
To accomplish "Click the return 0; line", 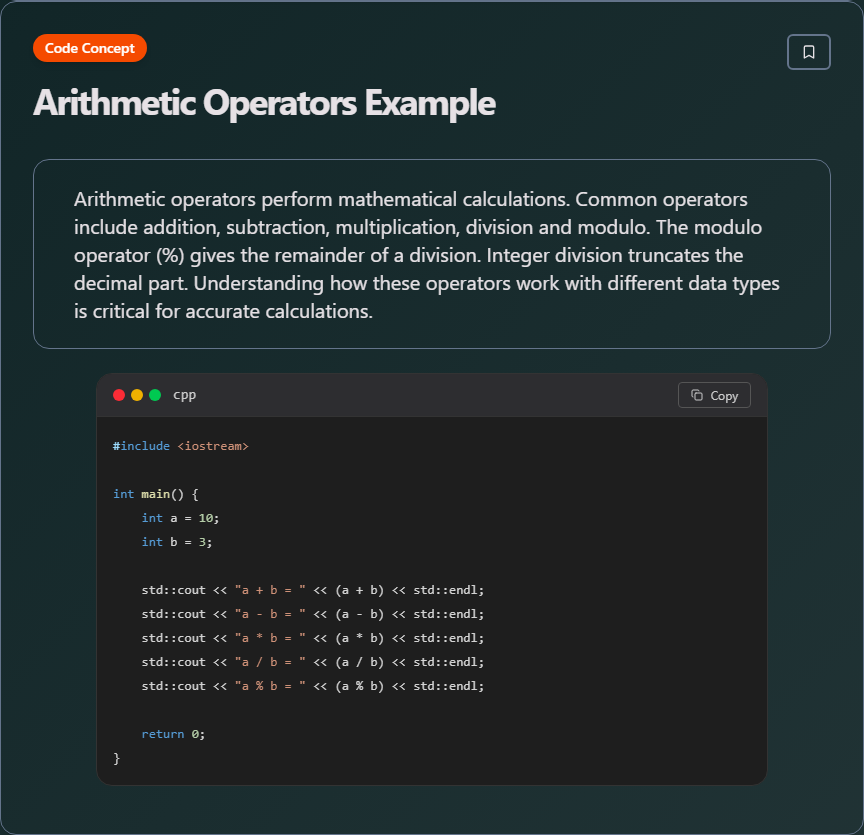I will 173,734.
